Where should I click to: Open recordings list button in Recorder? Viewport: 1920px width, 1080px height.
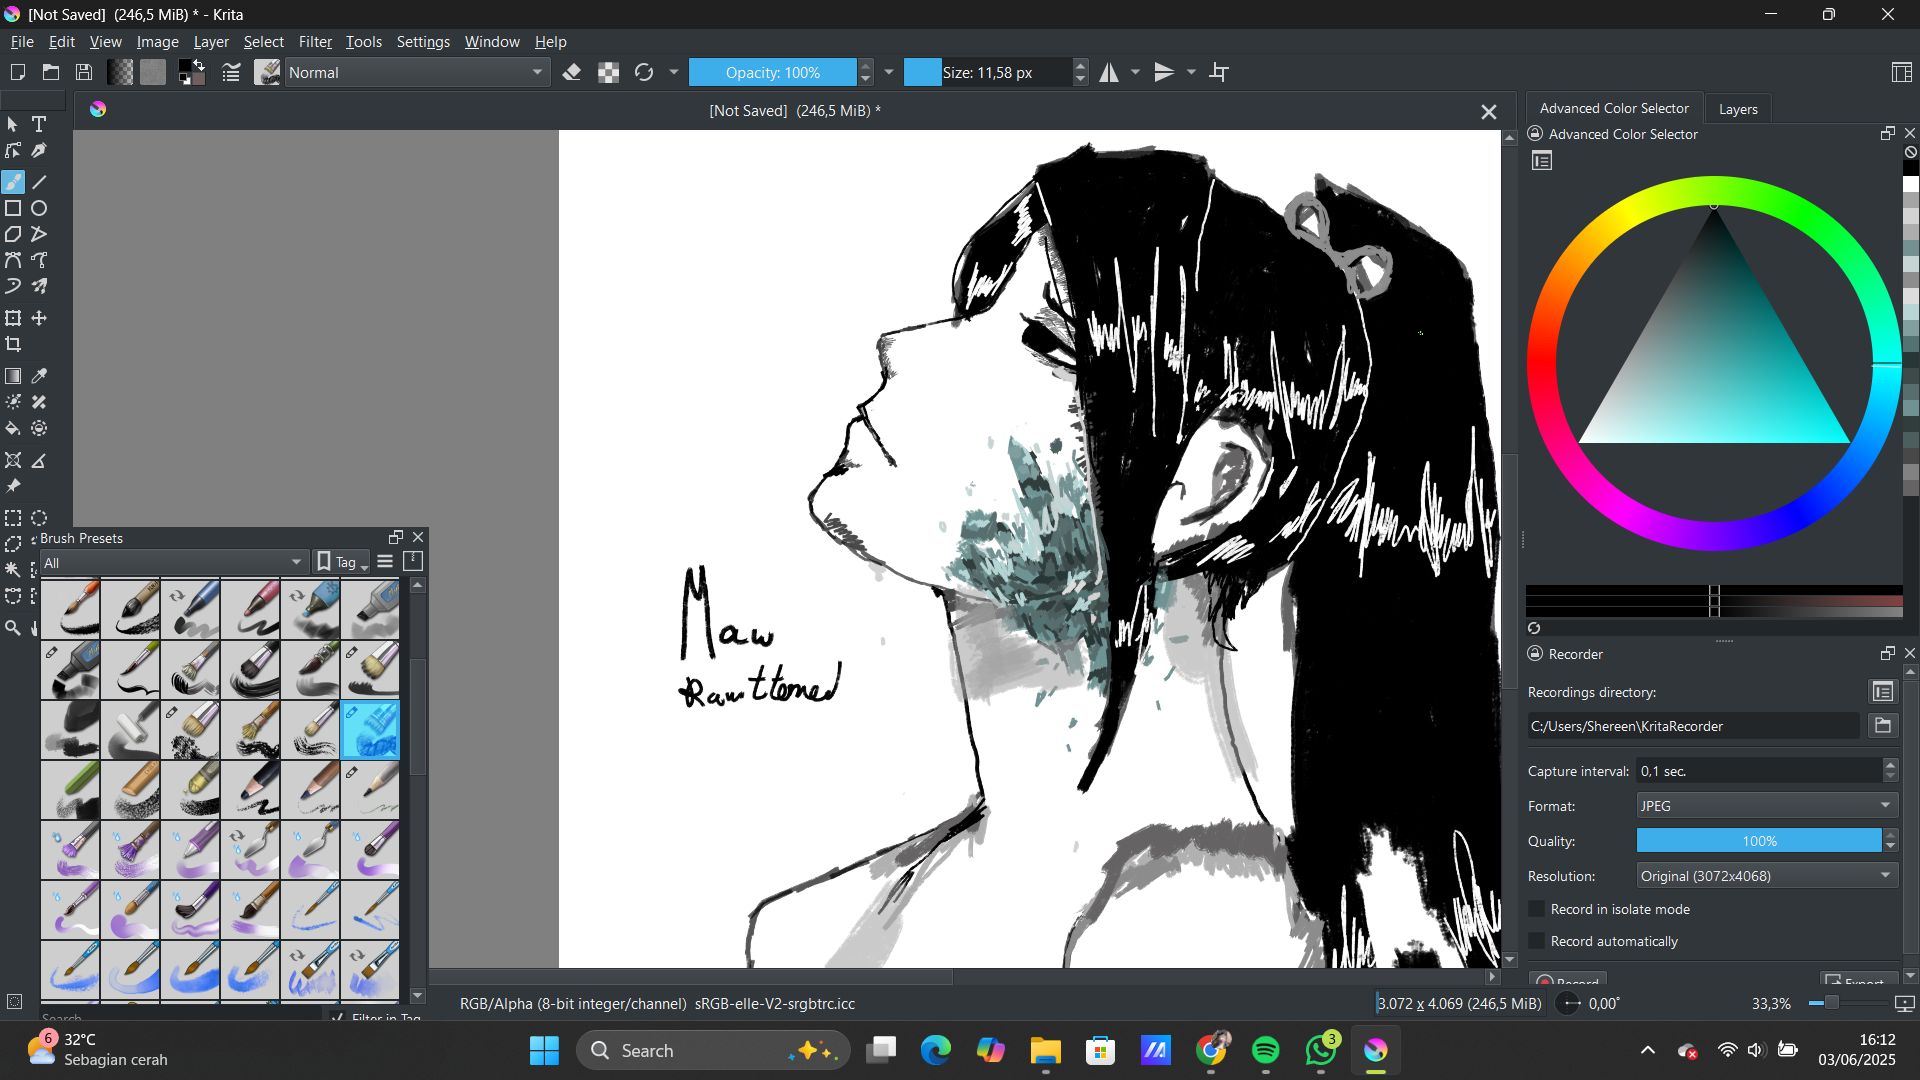pos(1883,691)
